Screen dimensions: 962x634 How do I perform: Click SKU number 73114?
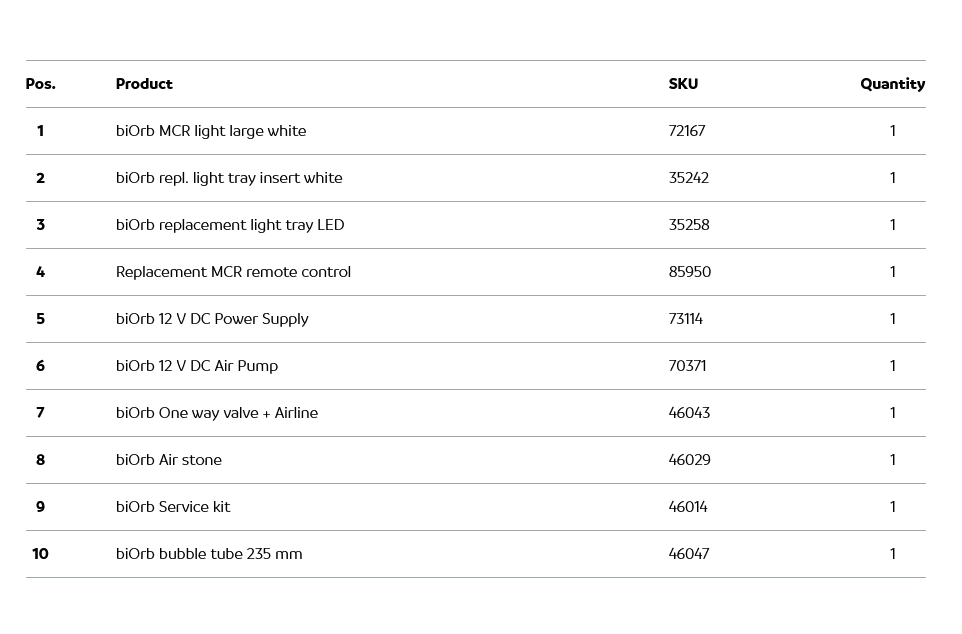tap(686, 319)
